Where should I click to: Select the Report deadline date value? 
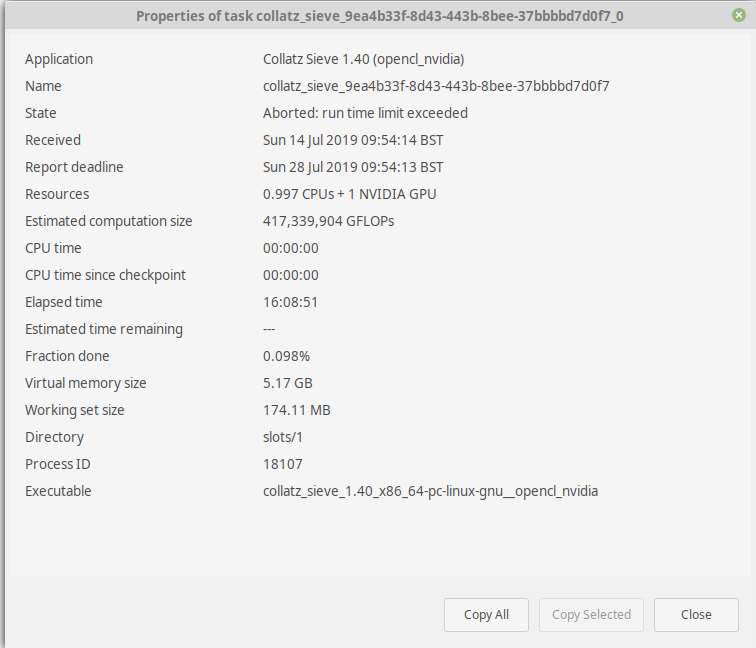353,167
